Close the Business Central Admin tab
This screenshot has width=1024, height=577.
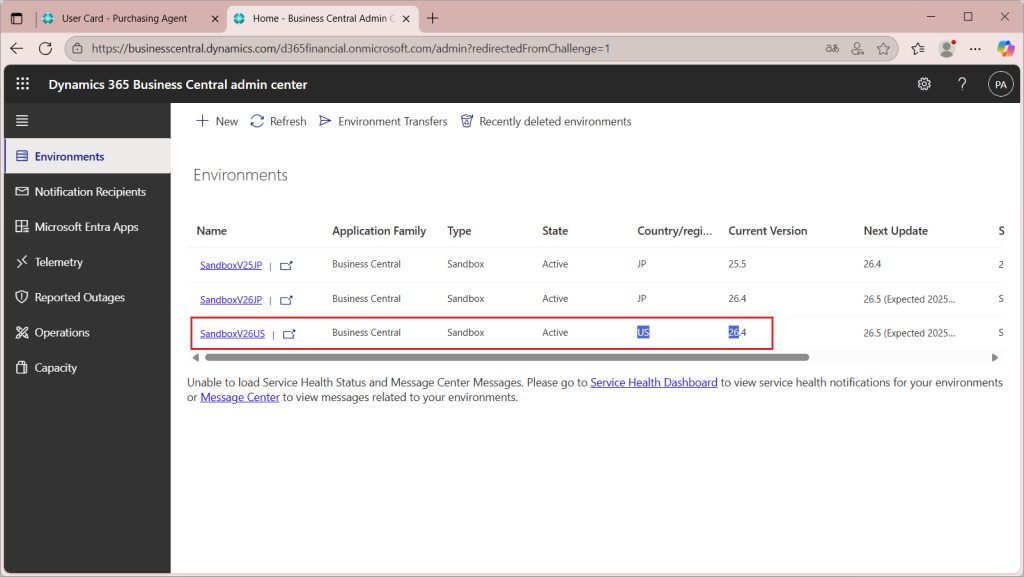tap(406, 19)
